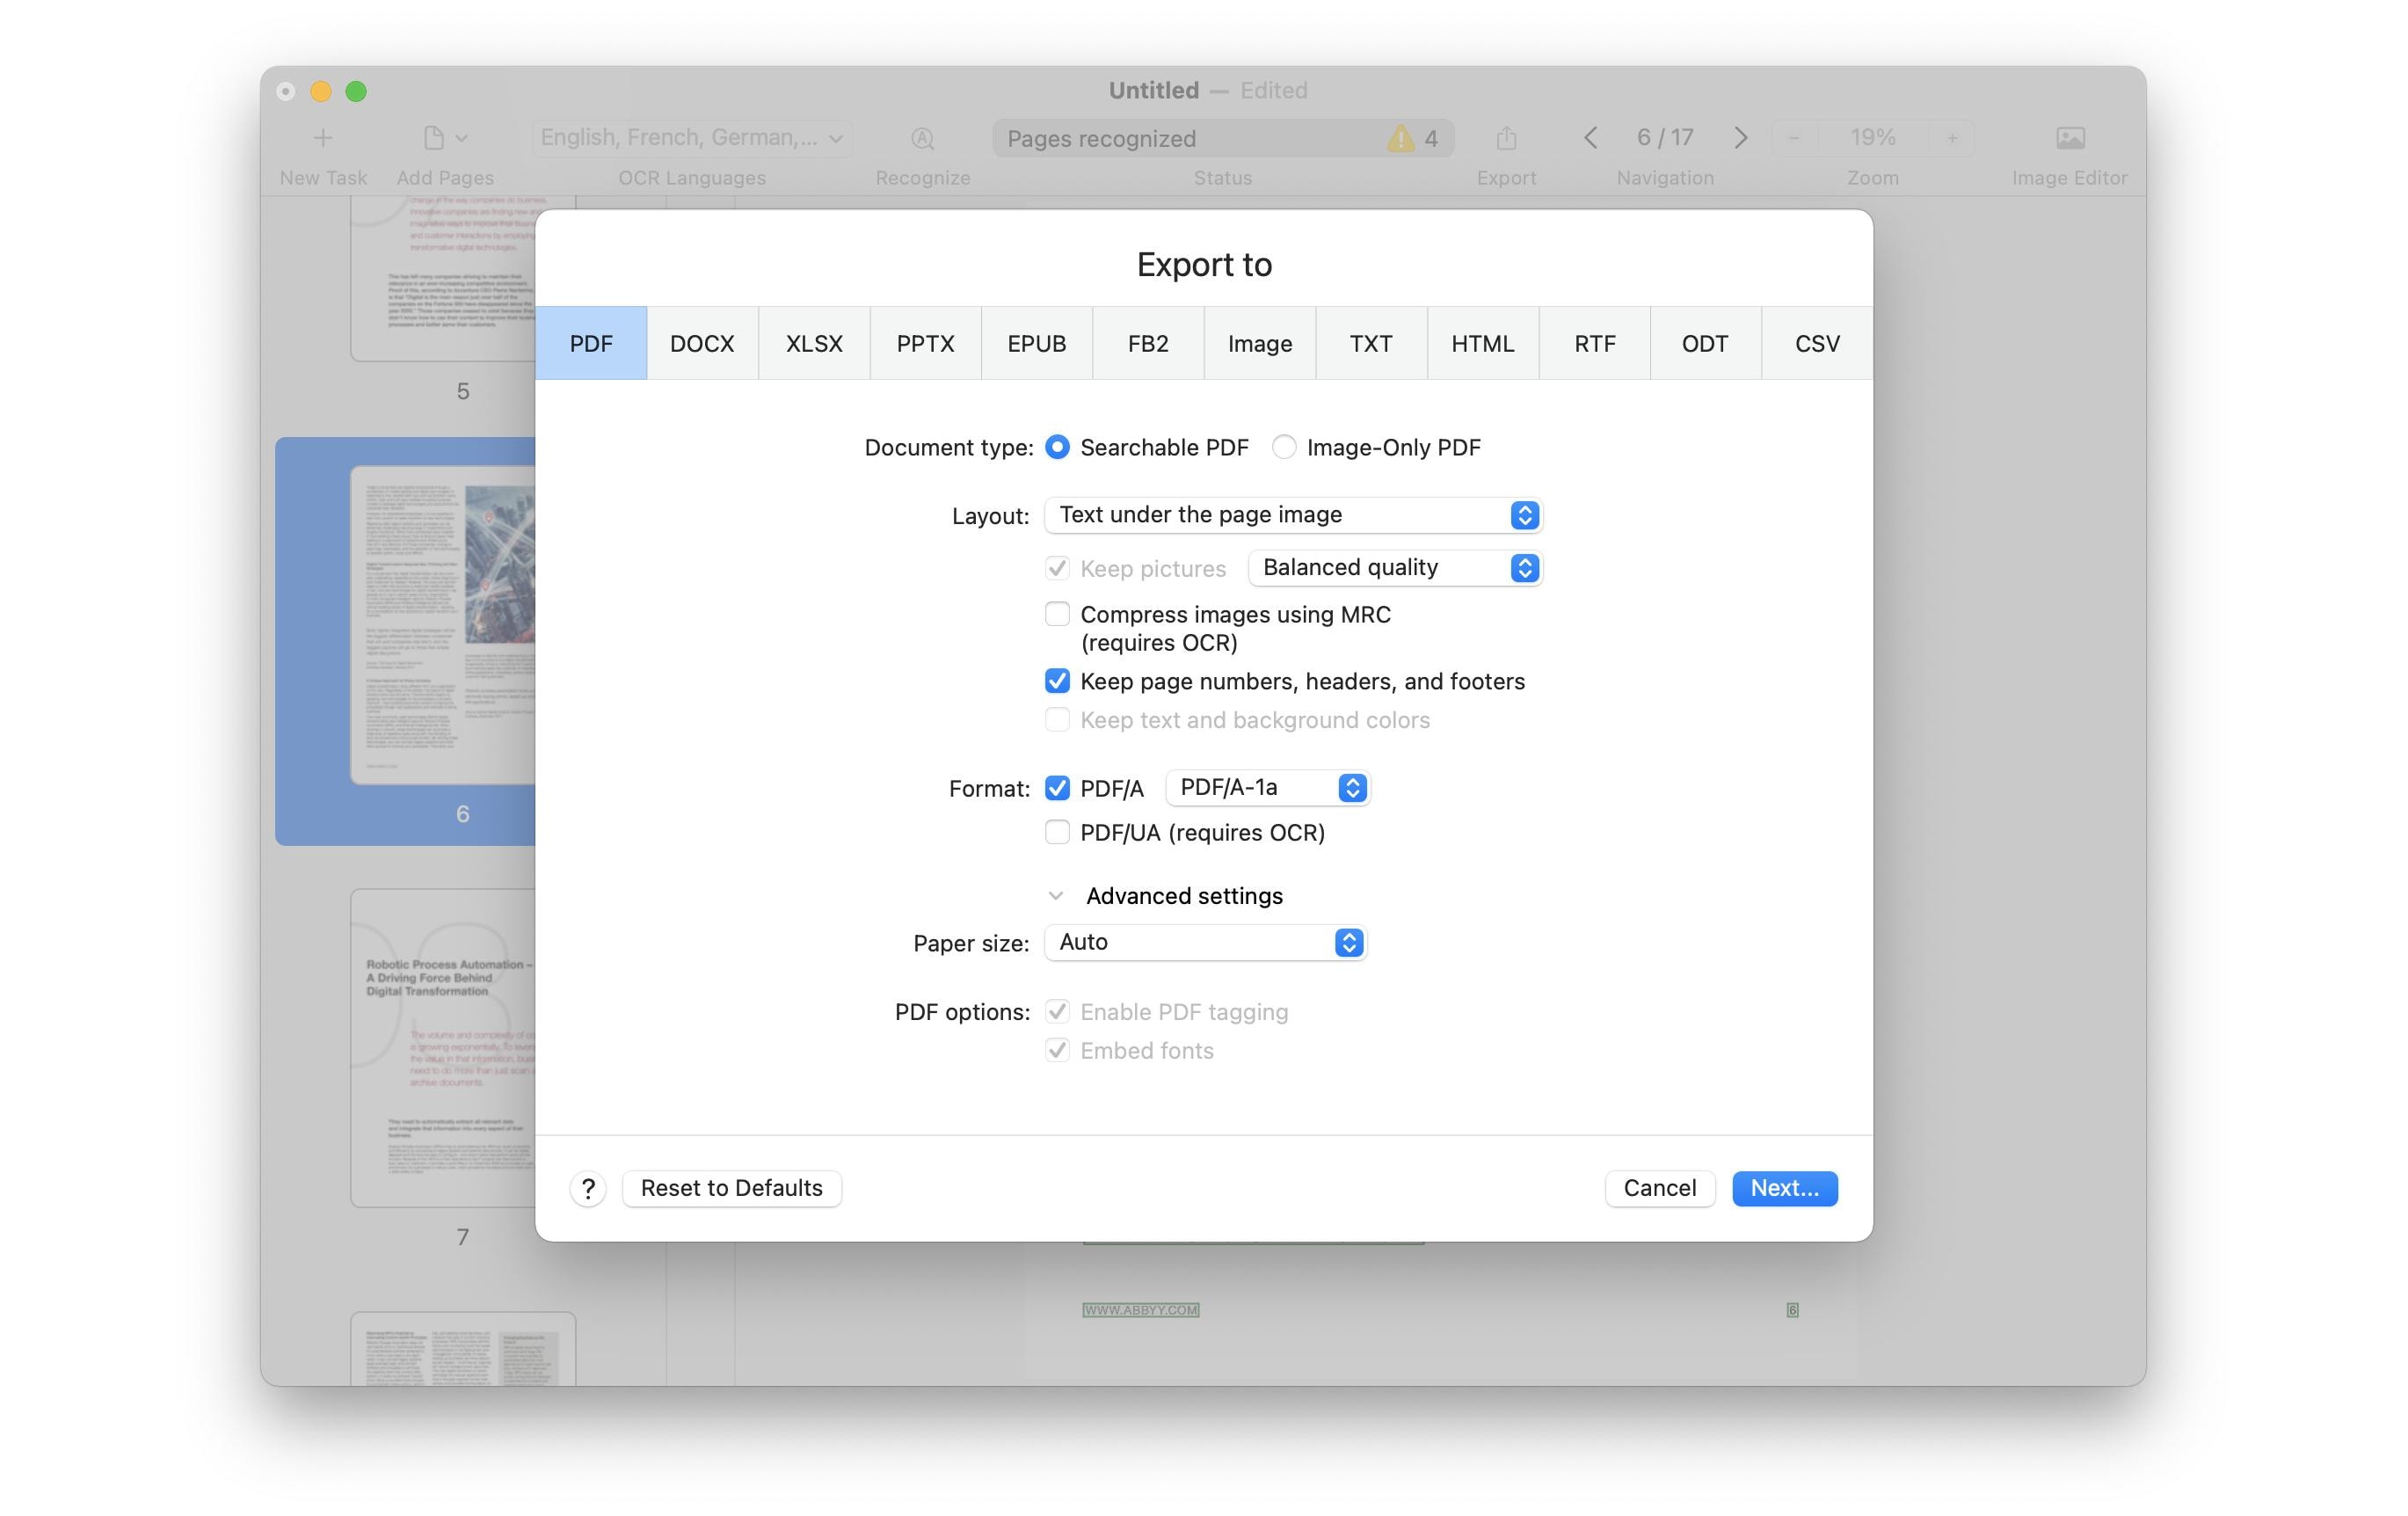Viewport: 2408px width, 1516px height.
Task: Open the Image Editor
Action: (x=2071, y=137)
